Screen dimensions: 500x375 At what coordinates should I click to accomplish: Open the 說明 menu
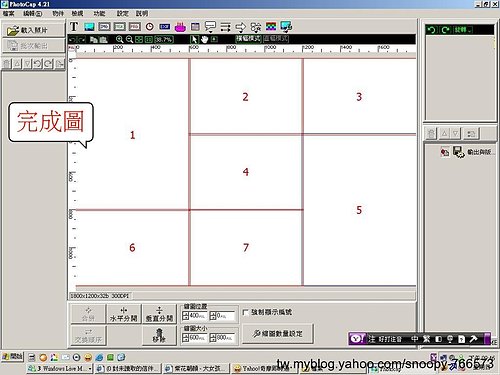click(x=142, y=13)
